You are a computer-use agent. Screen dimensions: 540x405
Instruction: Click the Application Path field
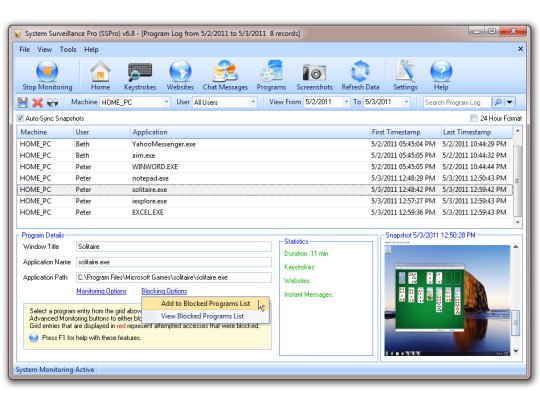(174, 278)
